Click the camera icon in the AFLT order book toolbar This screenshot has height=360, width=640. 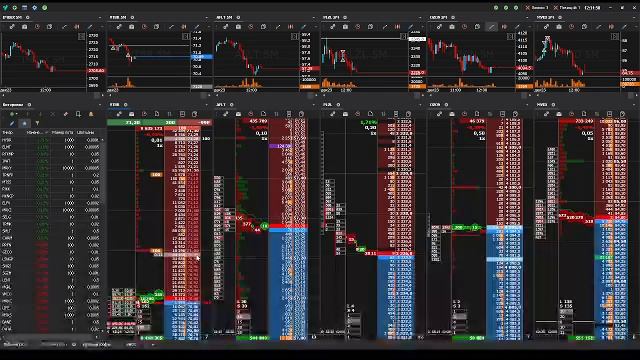coord(238,114)
